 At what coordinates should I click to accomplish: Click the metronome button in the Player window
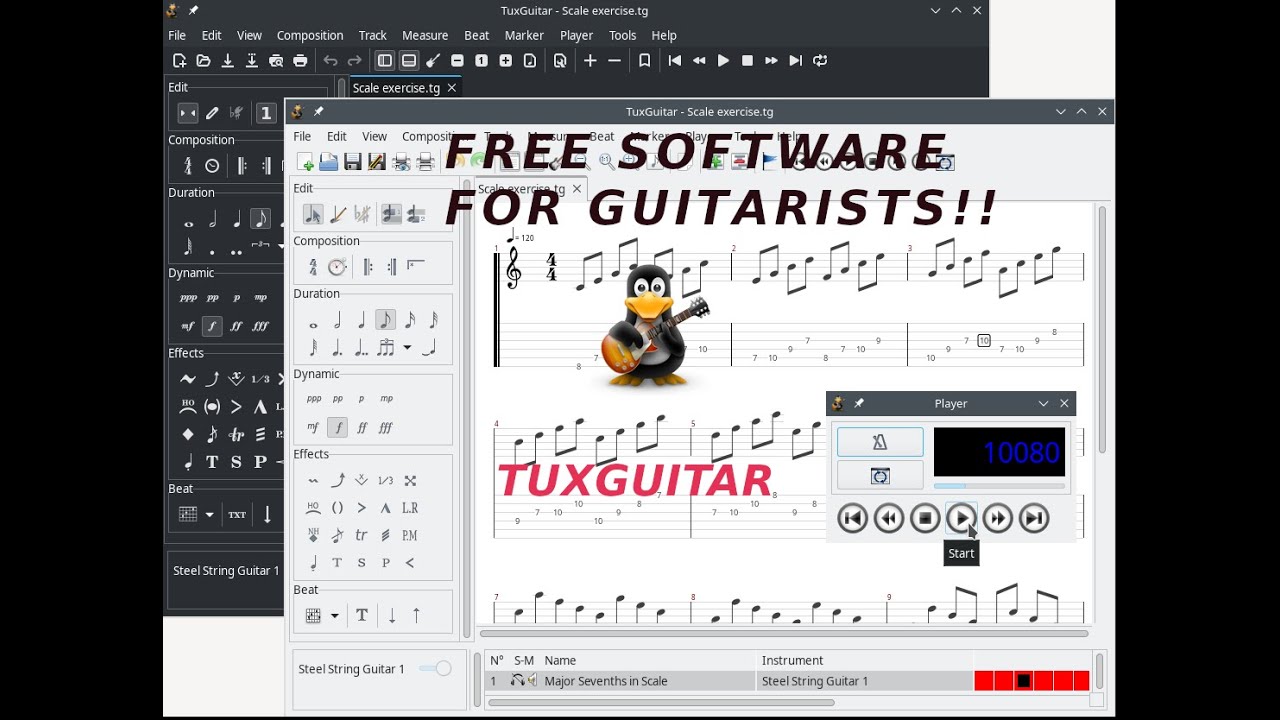[880, 442]
